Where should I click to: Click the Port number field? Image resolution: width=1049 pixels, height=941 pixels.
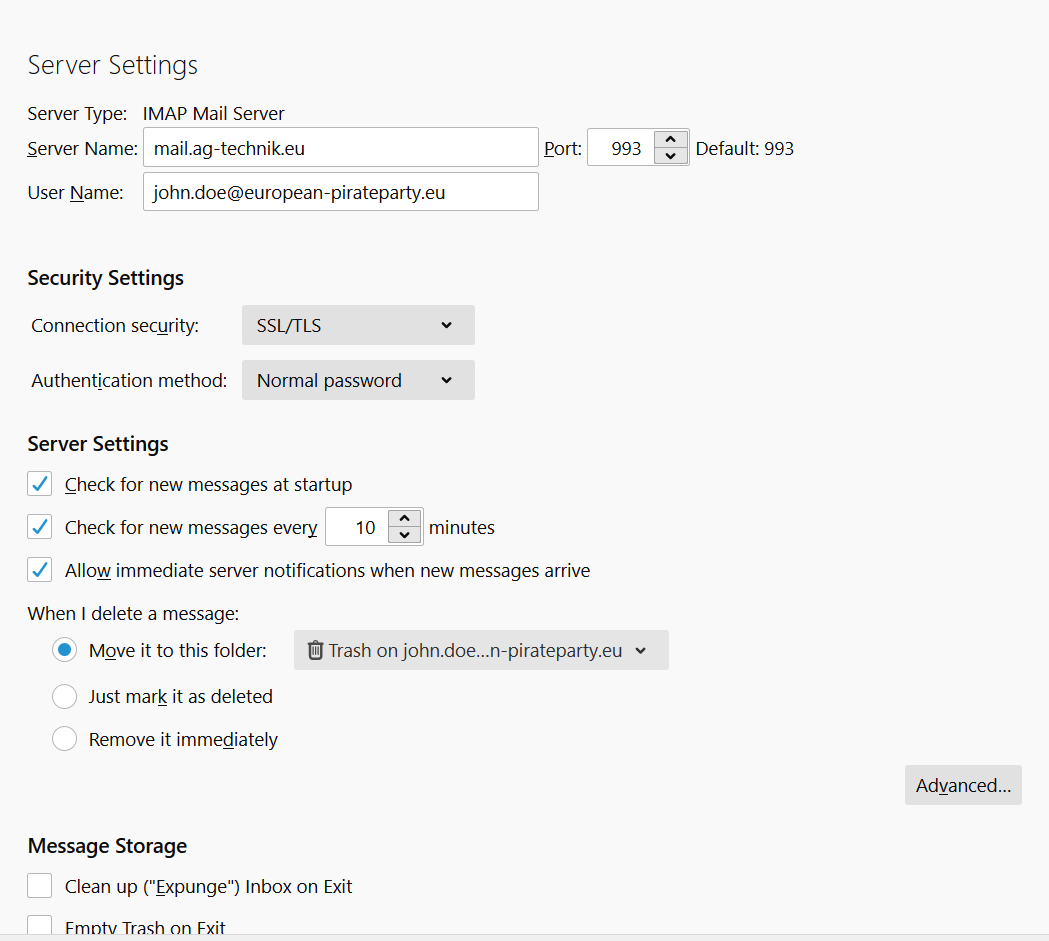621,148
